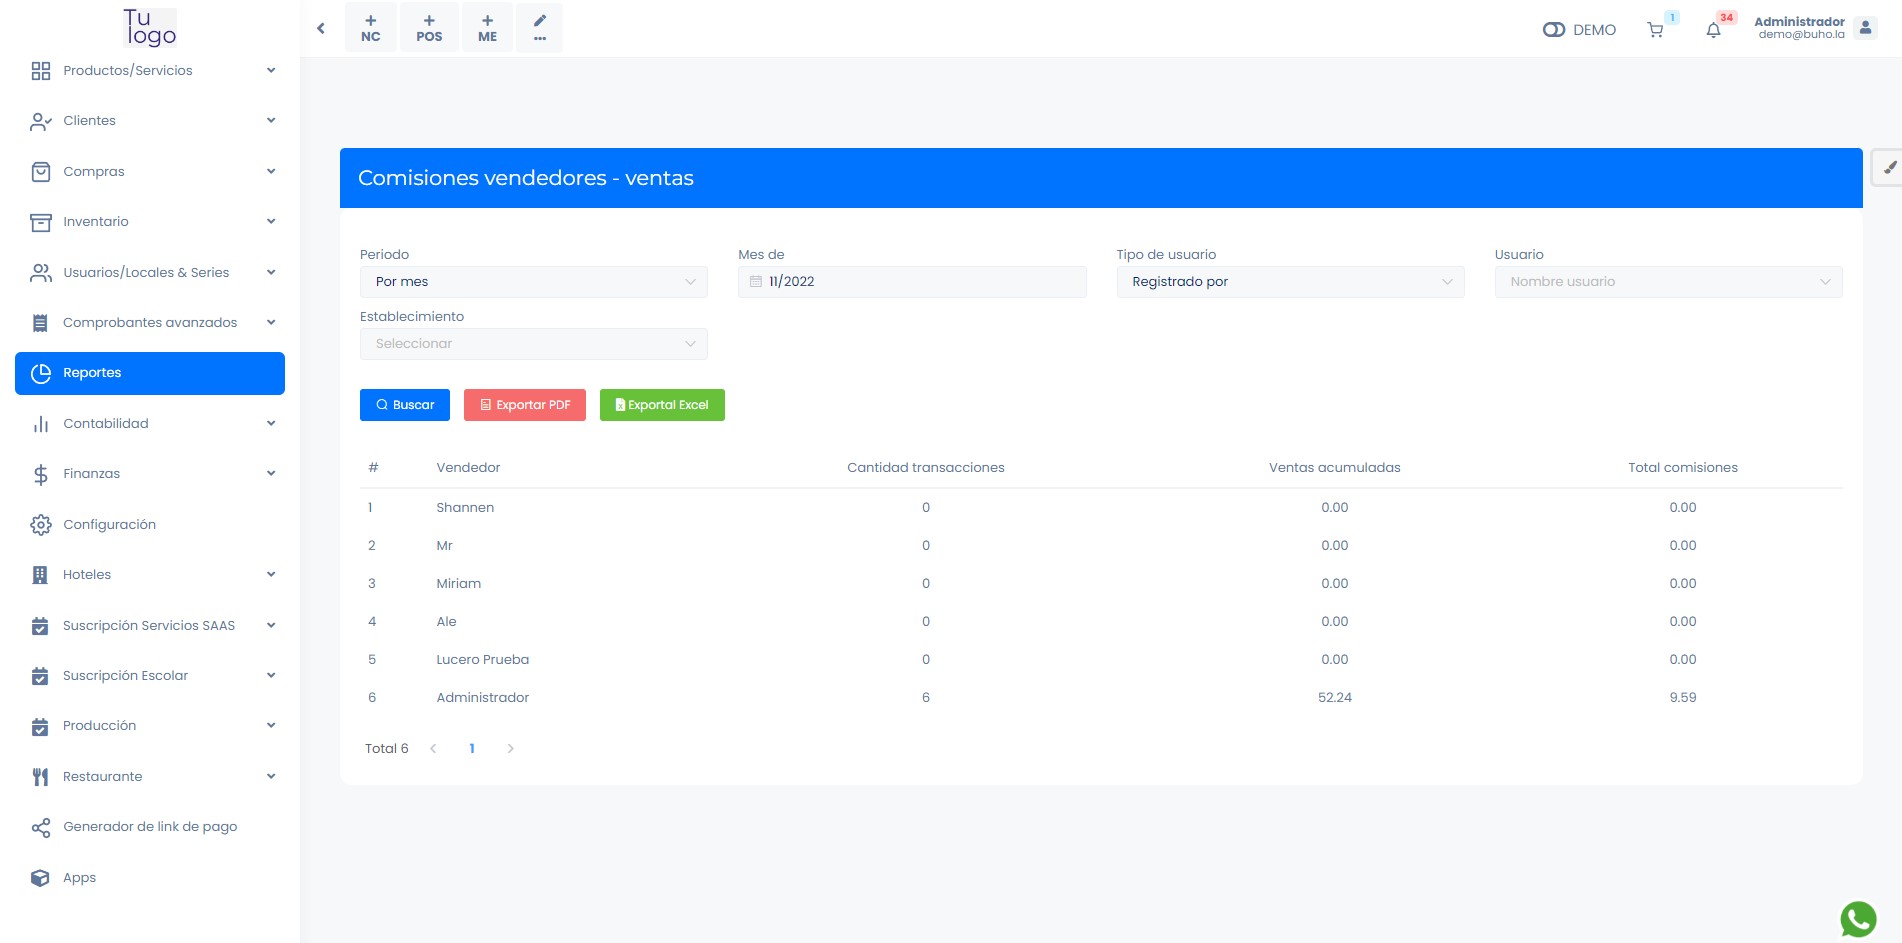The height and width of the screenshot is (943, 1902).
Task: Select Reportes in the sidebar
Action: click(150, 373)
